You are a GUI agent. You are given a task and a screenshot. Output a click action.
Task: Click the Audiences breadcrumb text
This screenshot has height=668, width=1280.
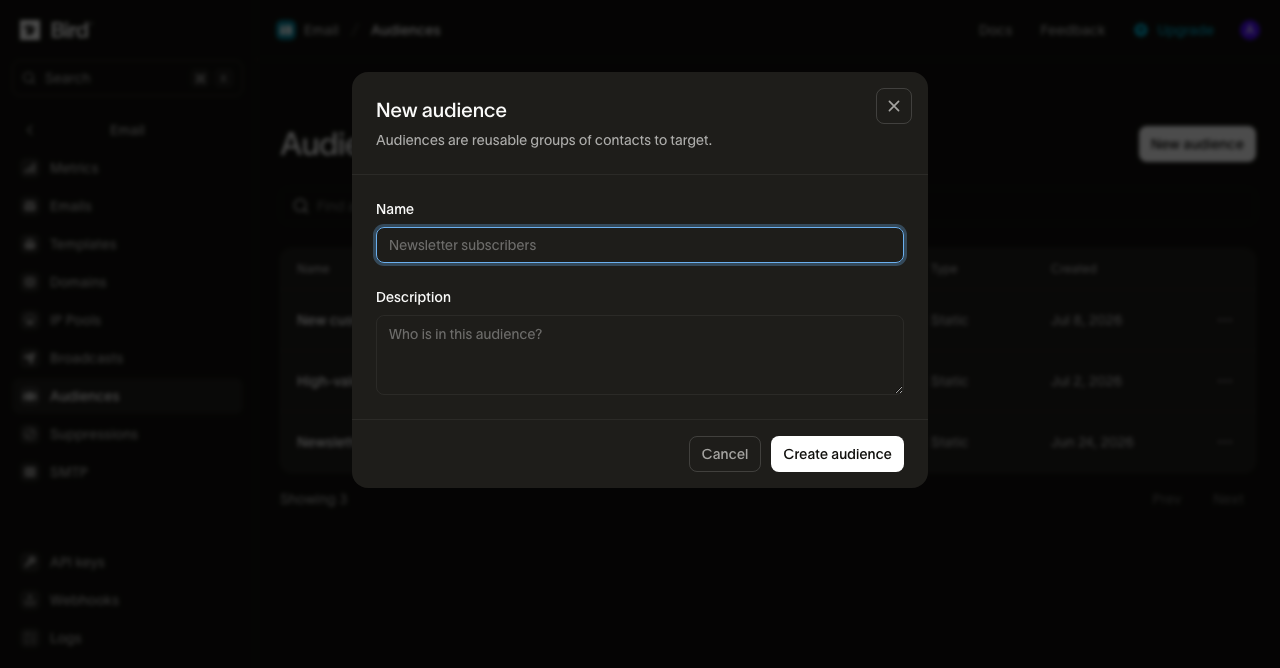(x=405, y=30)
